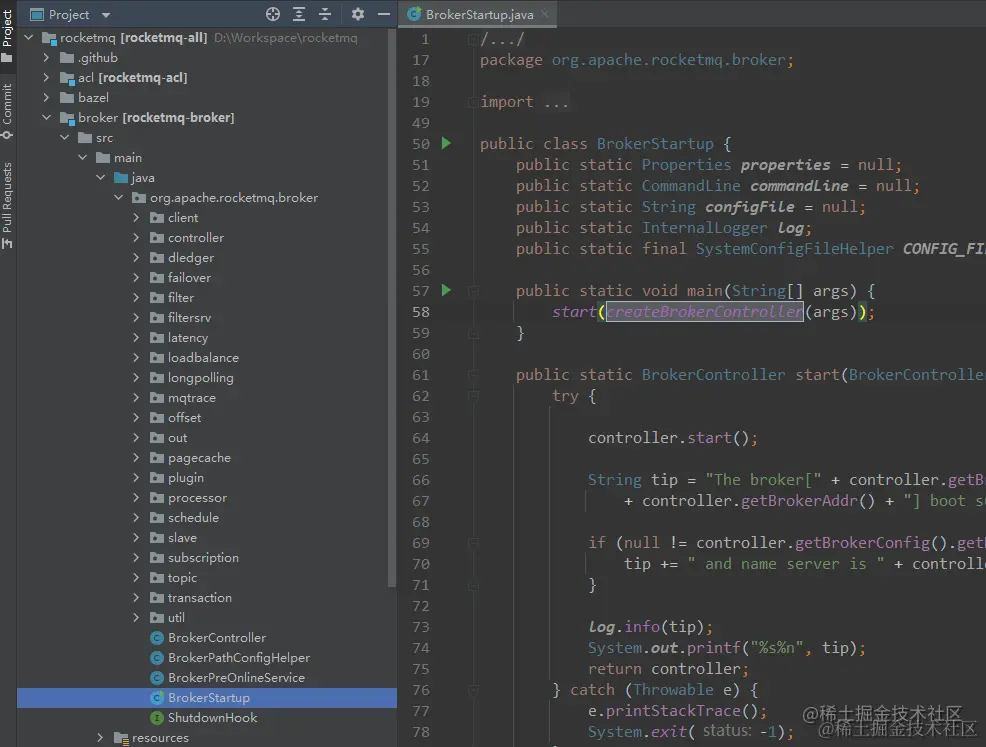Open the Commit tool window

[8, 111]
